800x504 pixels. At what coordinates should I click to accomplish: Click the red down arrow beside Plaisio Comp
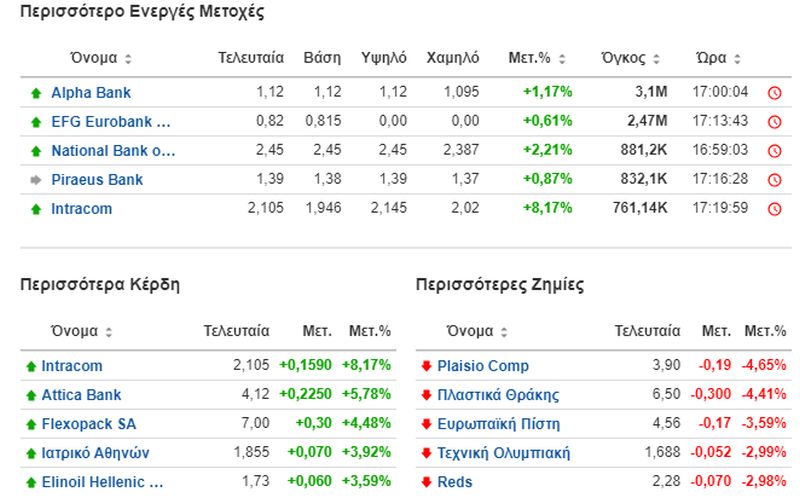(427, 366)
